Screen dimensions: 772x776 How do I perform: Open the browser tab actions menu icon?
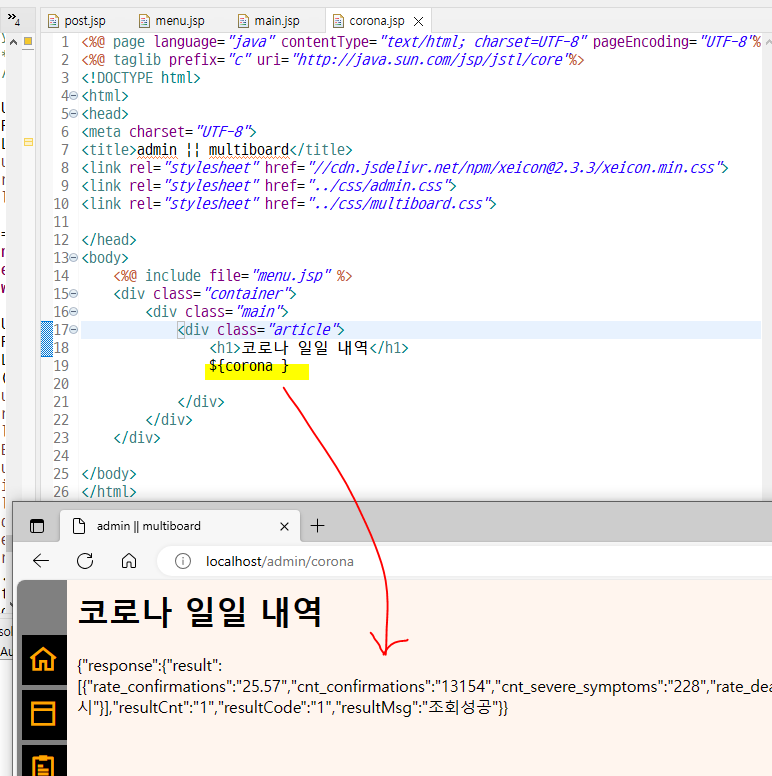[37, 526]
